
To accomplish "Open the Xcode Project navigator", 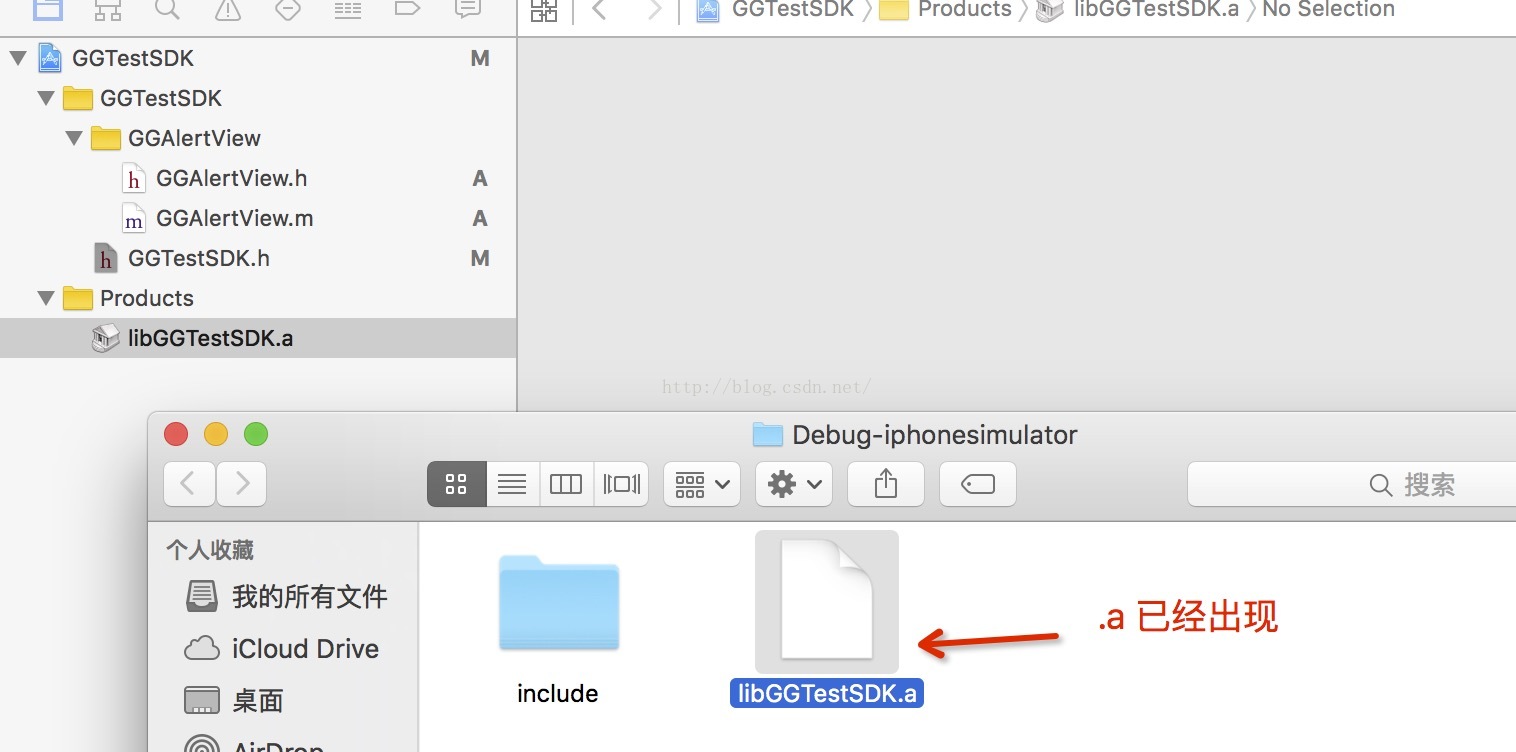I will (48, 9).
